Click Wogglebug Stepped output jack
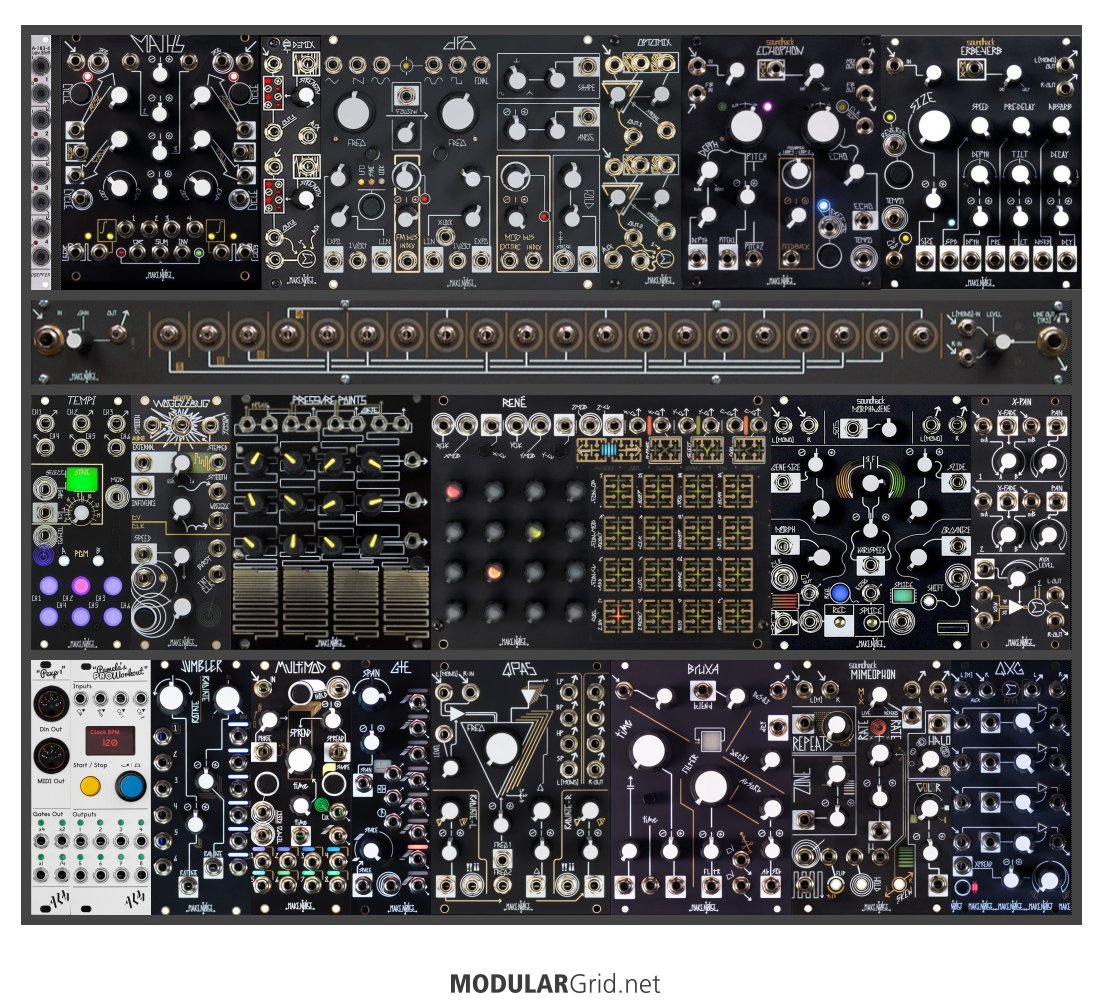 (216, 462)
